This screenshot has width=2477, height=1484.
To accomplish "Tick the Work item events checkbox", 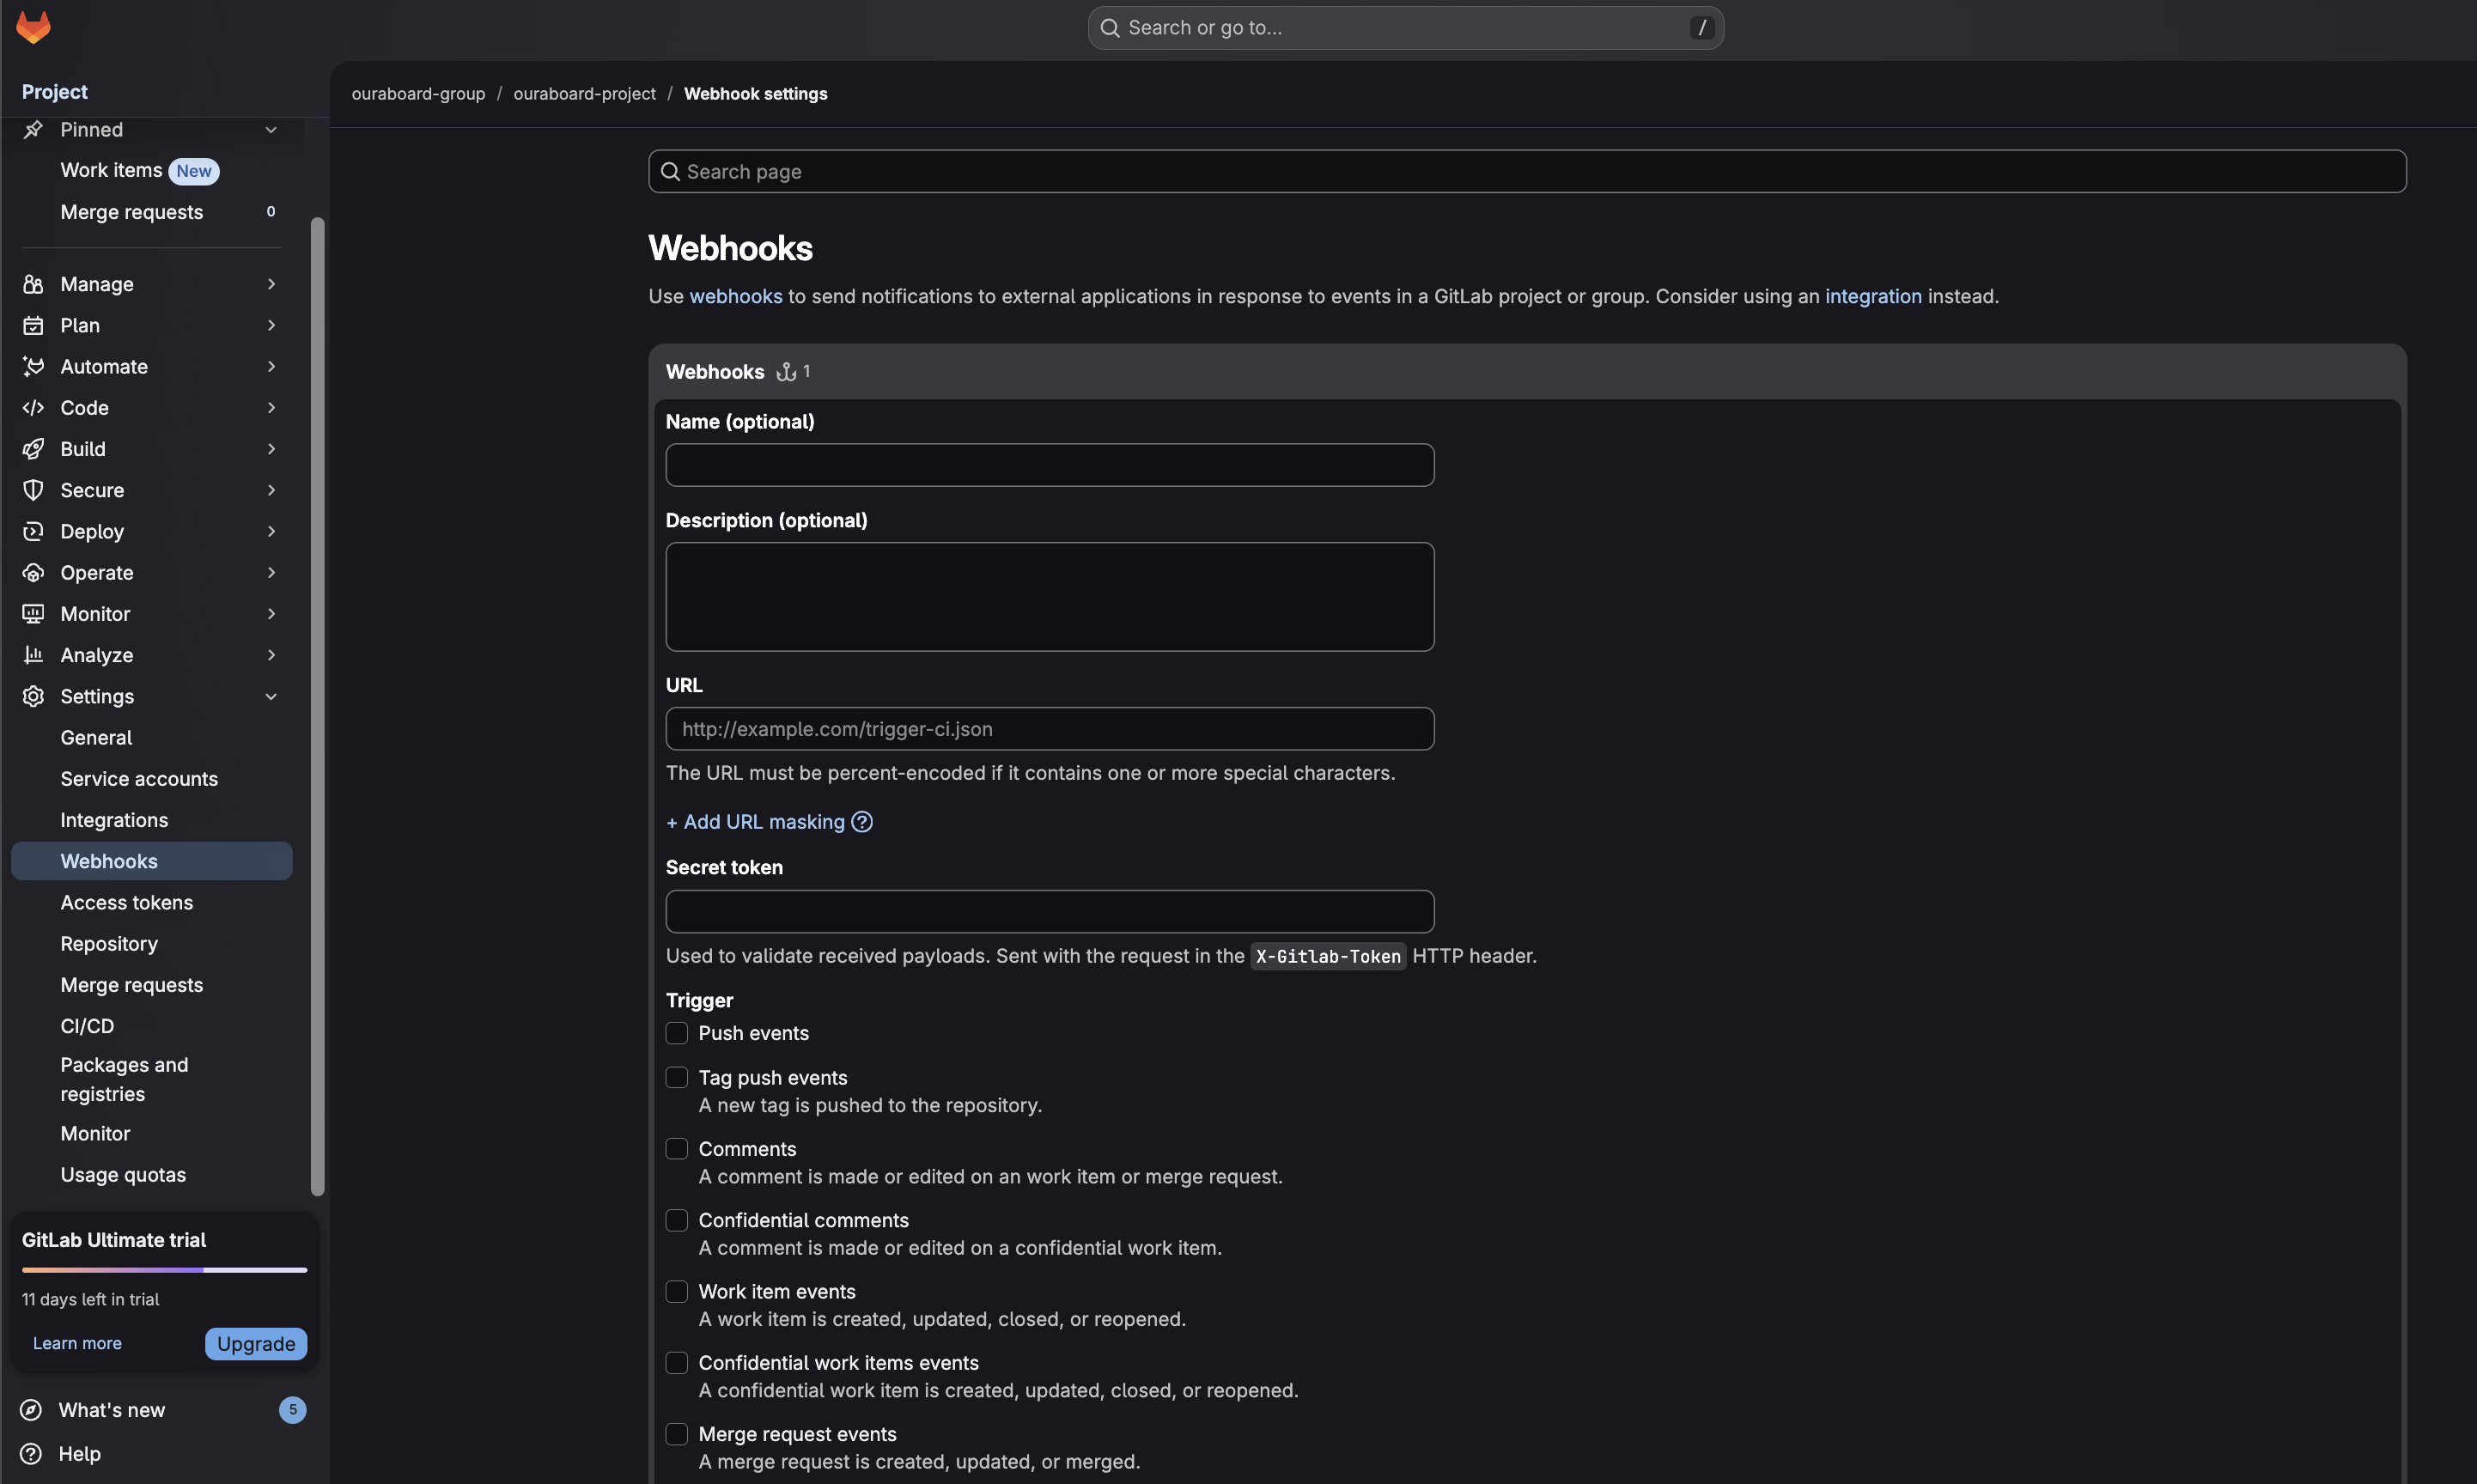I will click(677, 1292).
